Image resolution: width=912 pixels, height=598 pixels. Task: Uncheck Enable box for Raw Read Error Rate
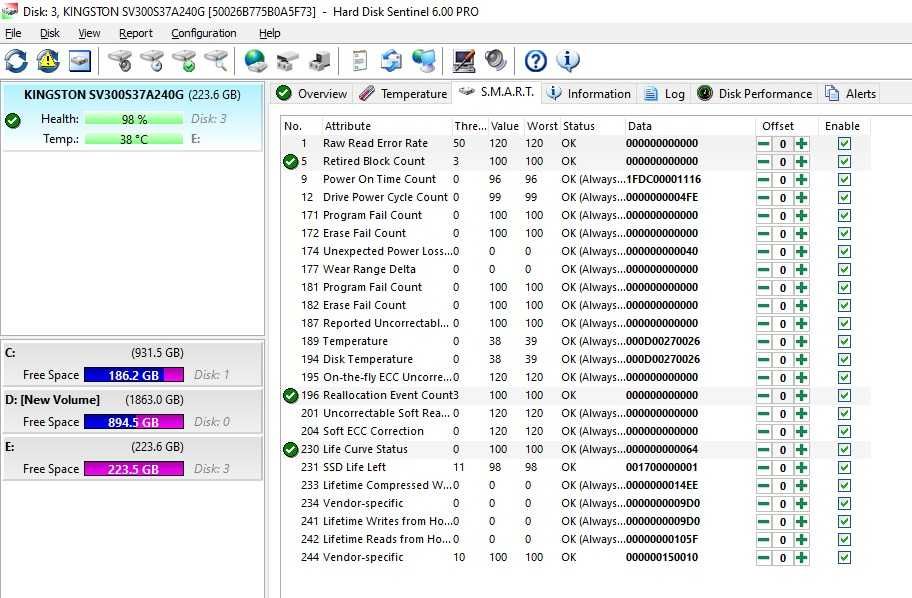pos(845,144)
